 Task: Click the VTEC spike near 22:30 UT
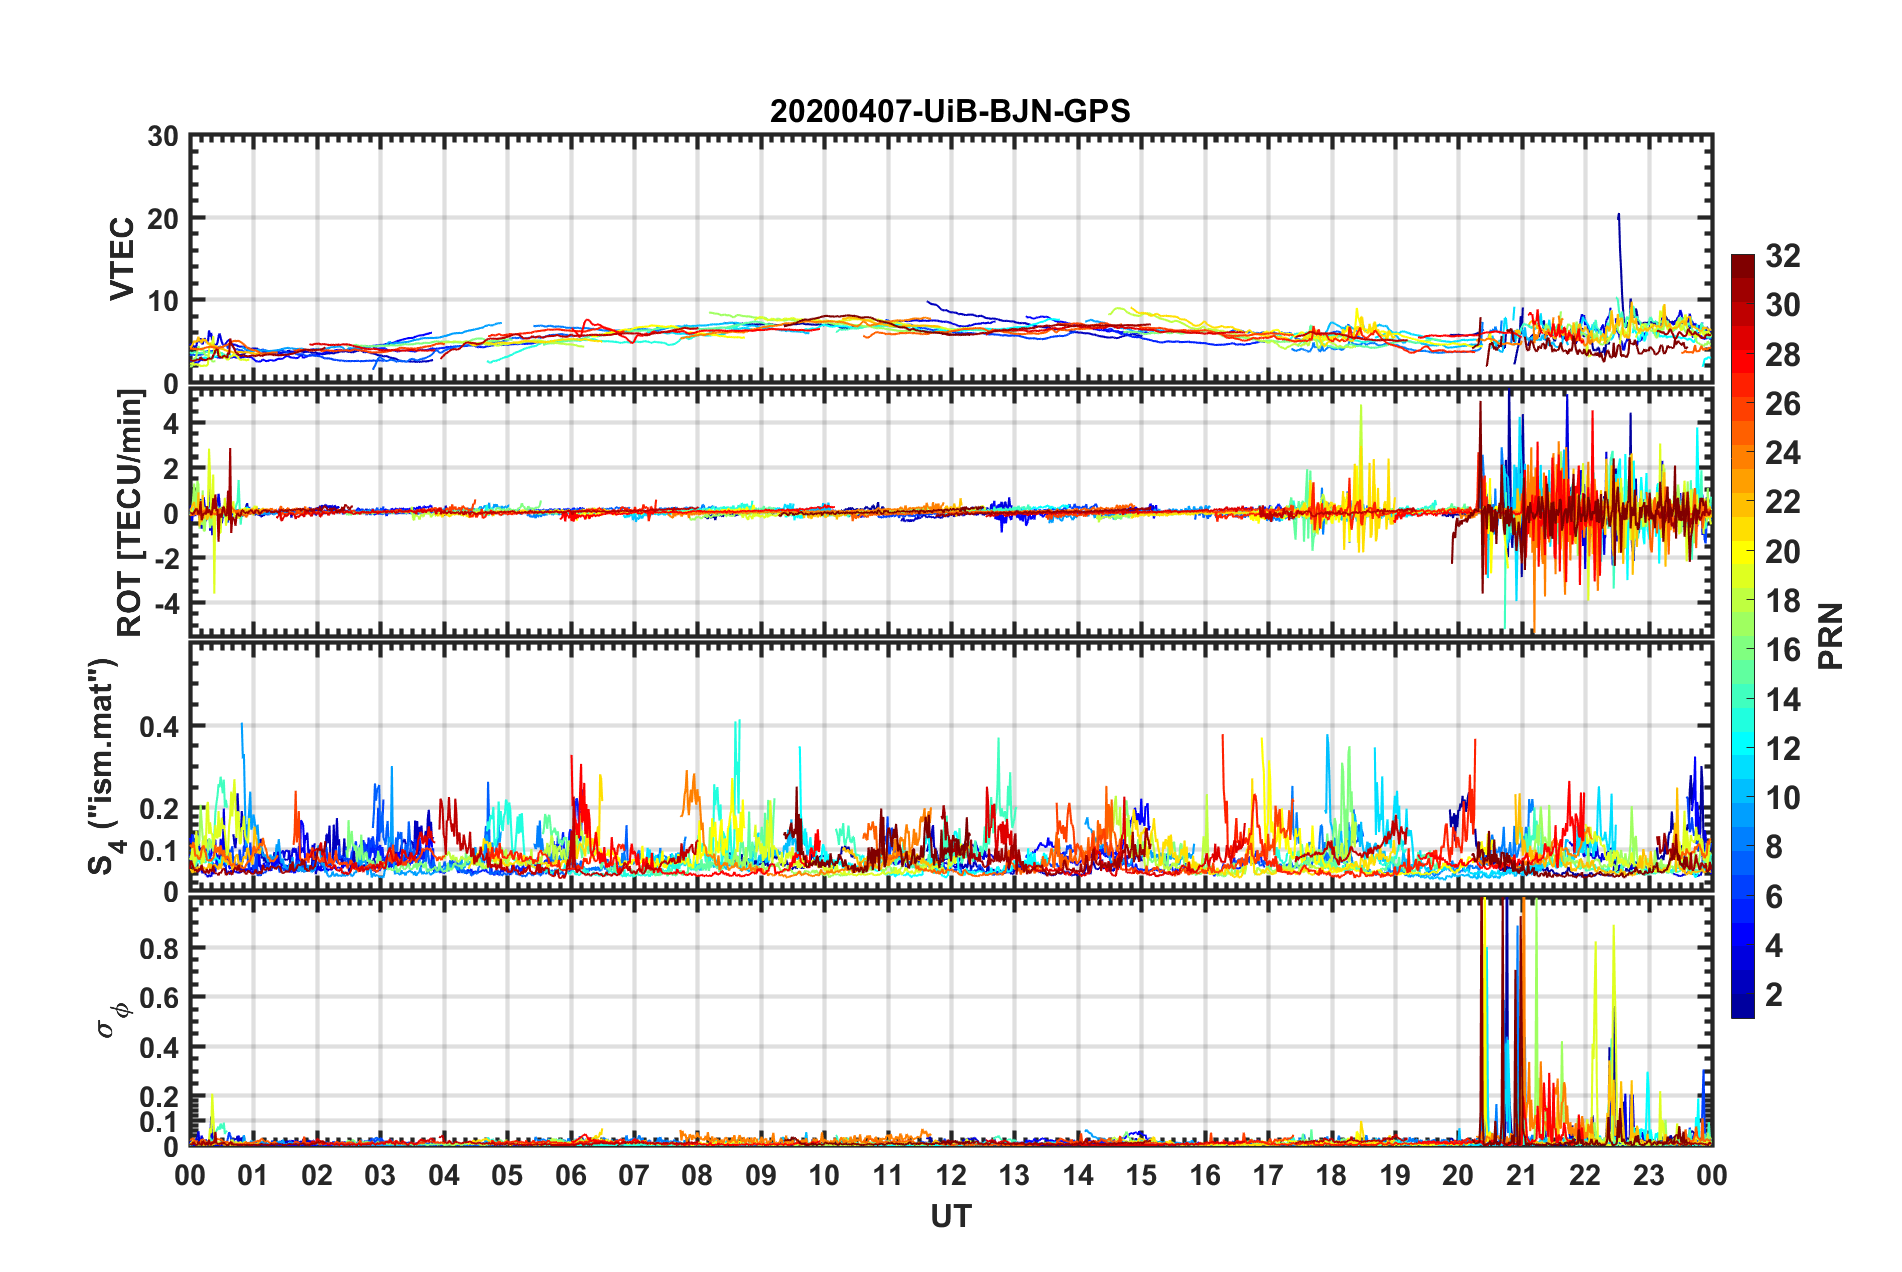(x=1619, y=255)
